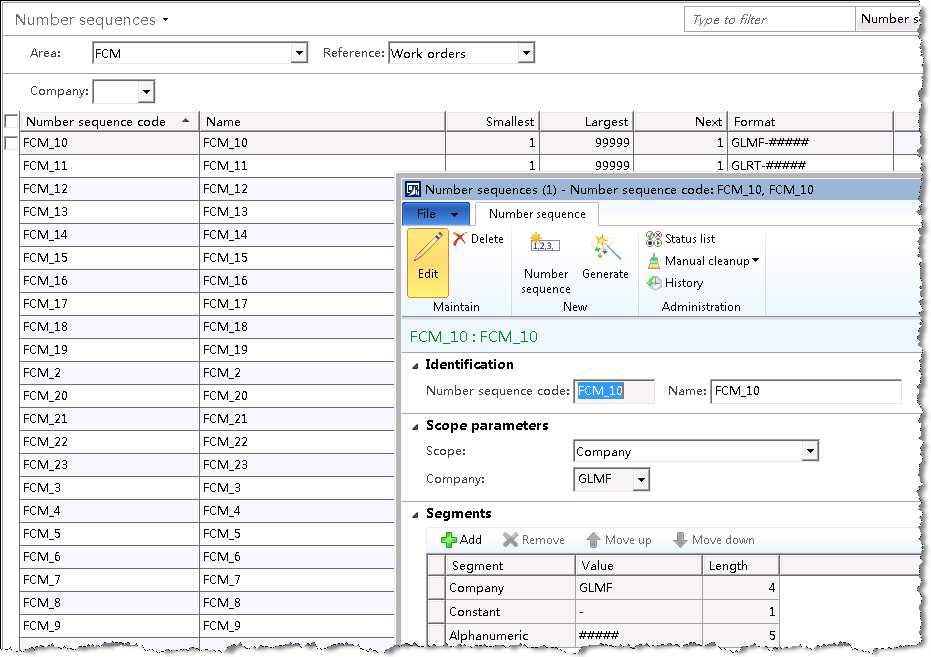
Task: Select the FCM_11 row code cell
Action: (x=109, y=166)
